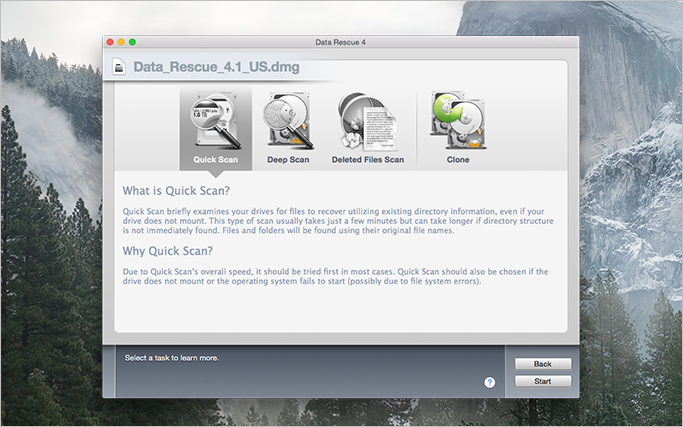Open help via the question mark icon

coord(490,382)
